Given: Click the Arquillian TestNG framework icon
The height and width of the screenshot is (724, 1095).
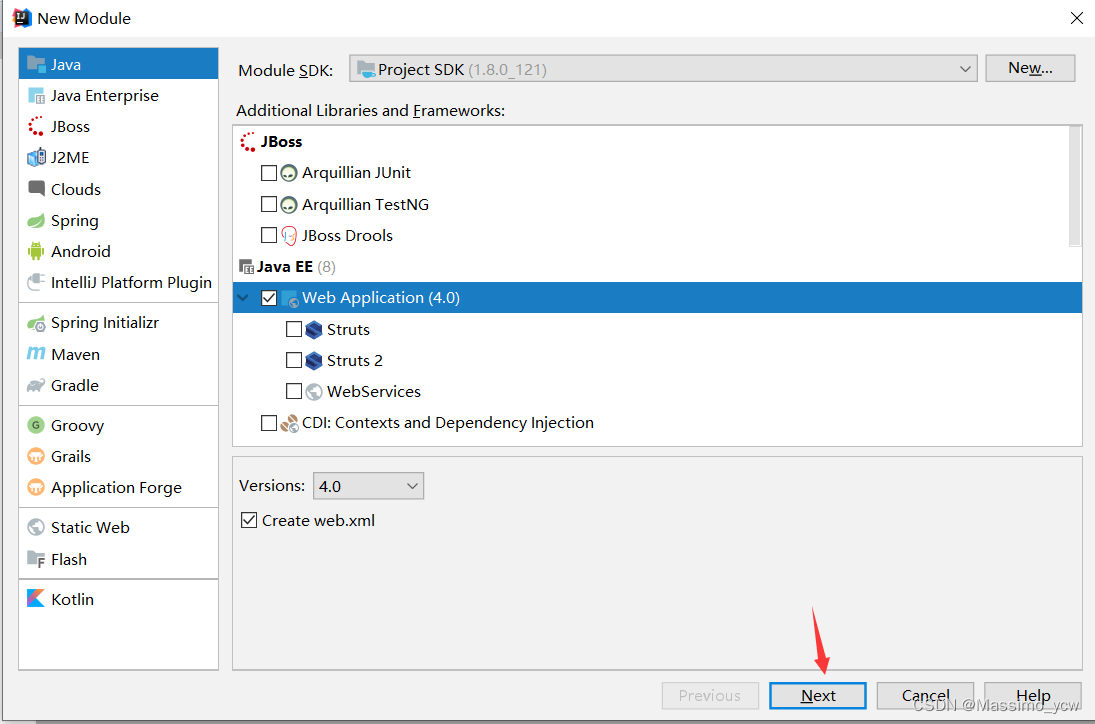Looking at the screenshot, I should tap(288, 205).
